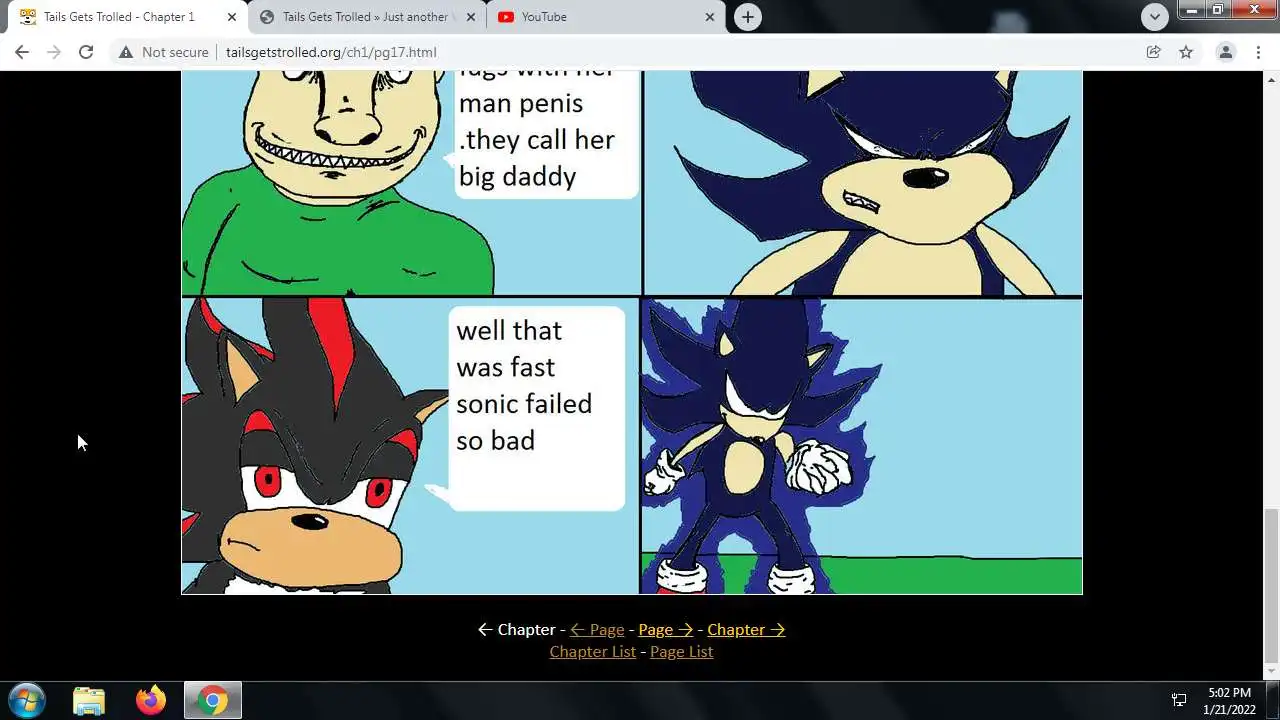The width and height of the screenshot is (1280, 720).
Task: Open Firefox from taskbar
Action: click(151, 700)
